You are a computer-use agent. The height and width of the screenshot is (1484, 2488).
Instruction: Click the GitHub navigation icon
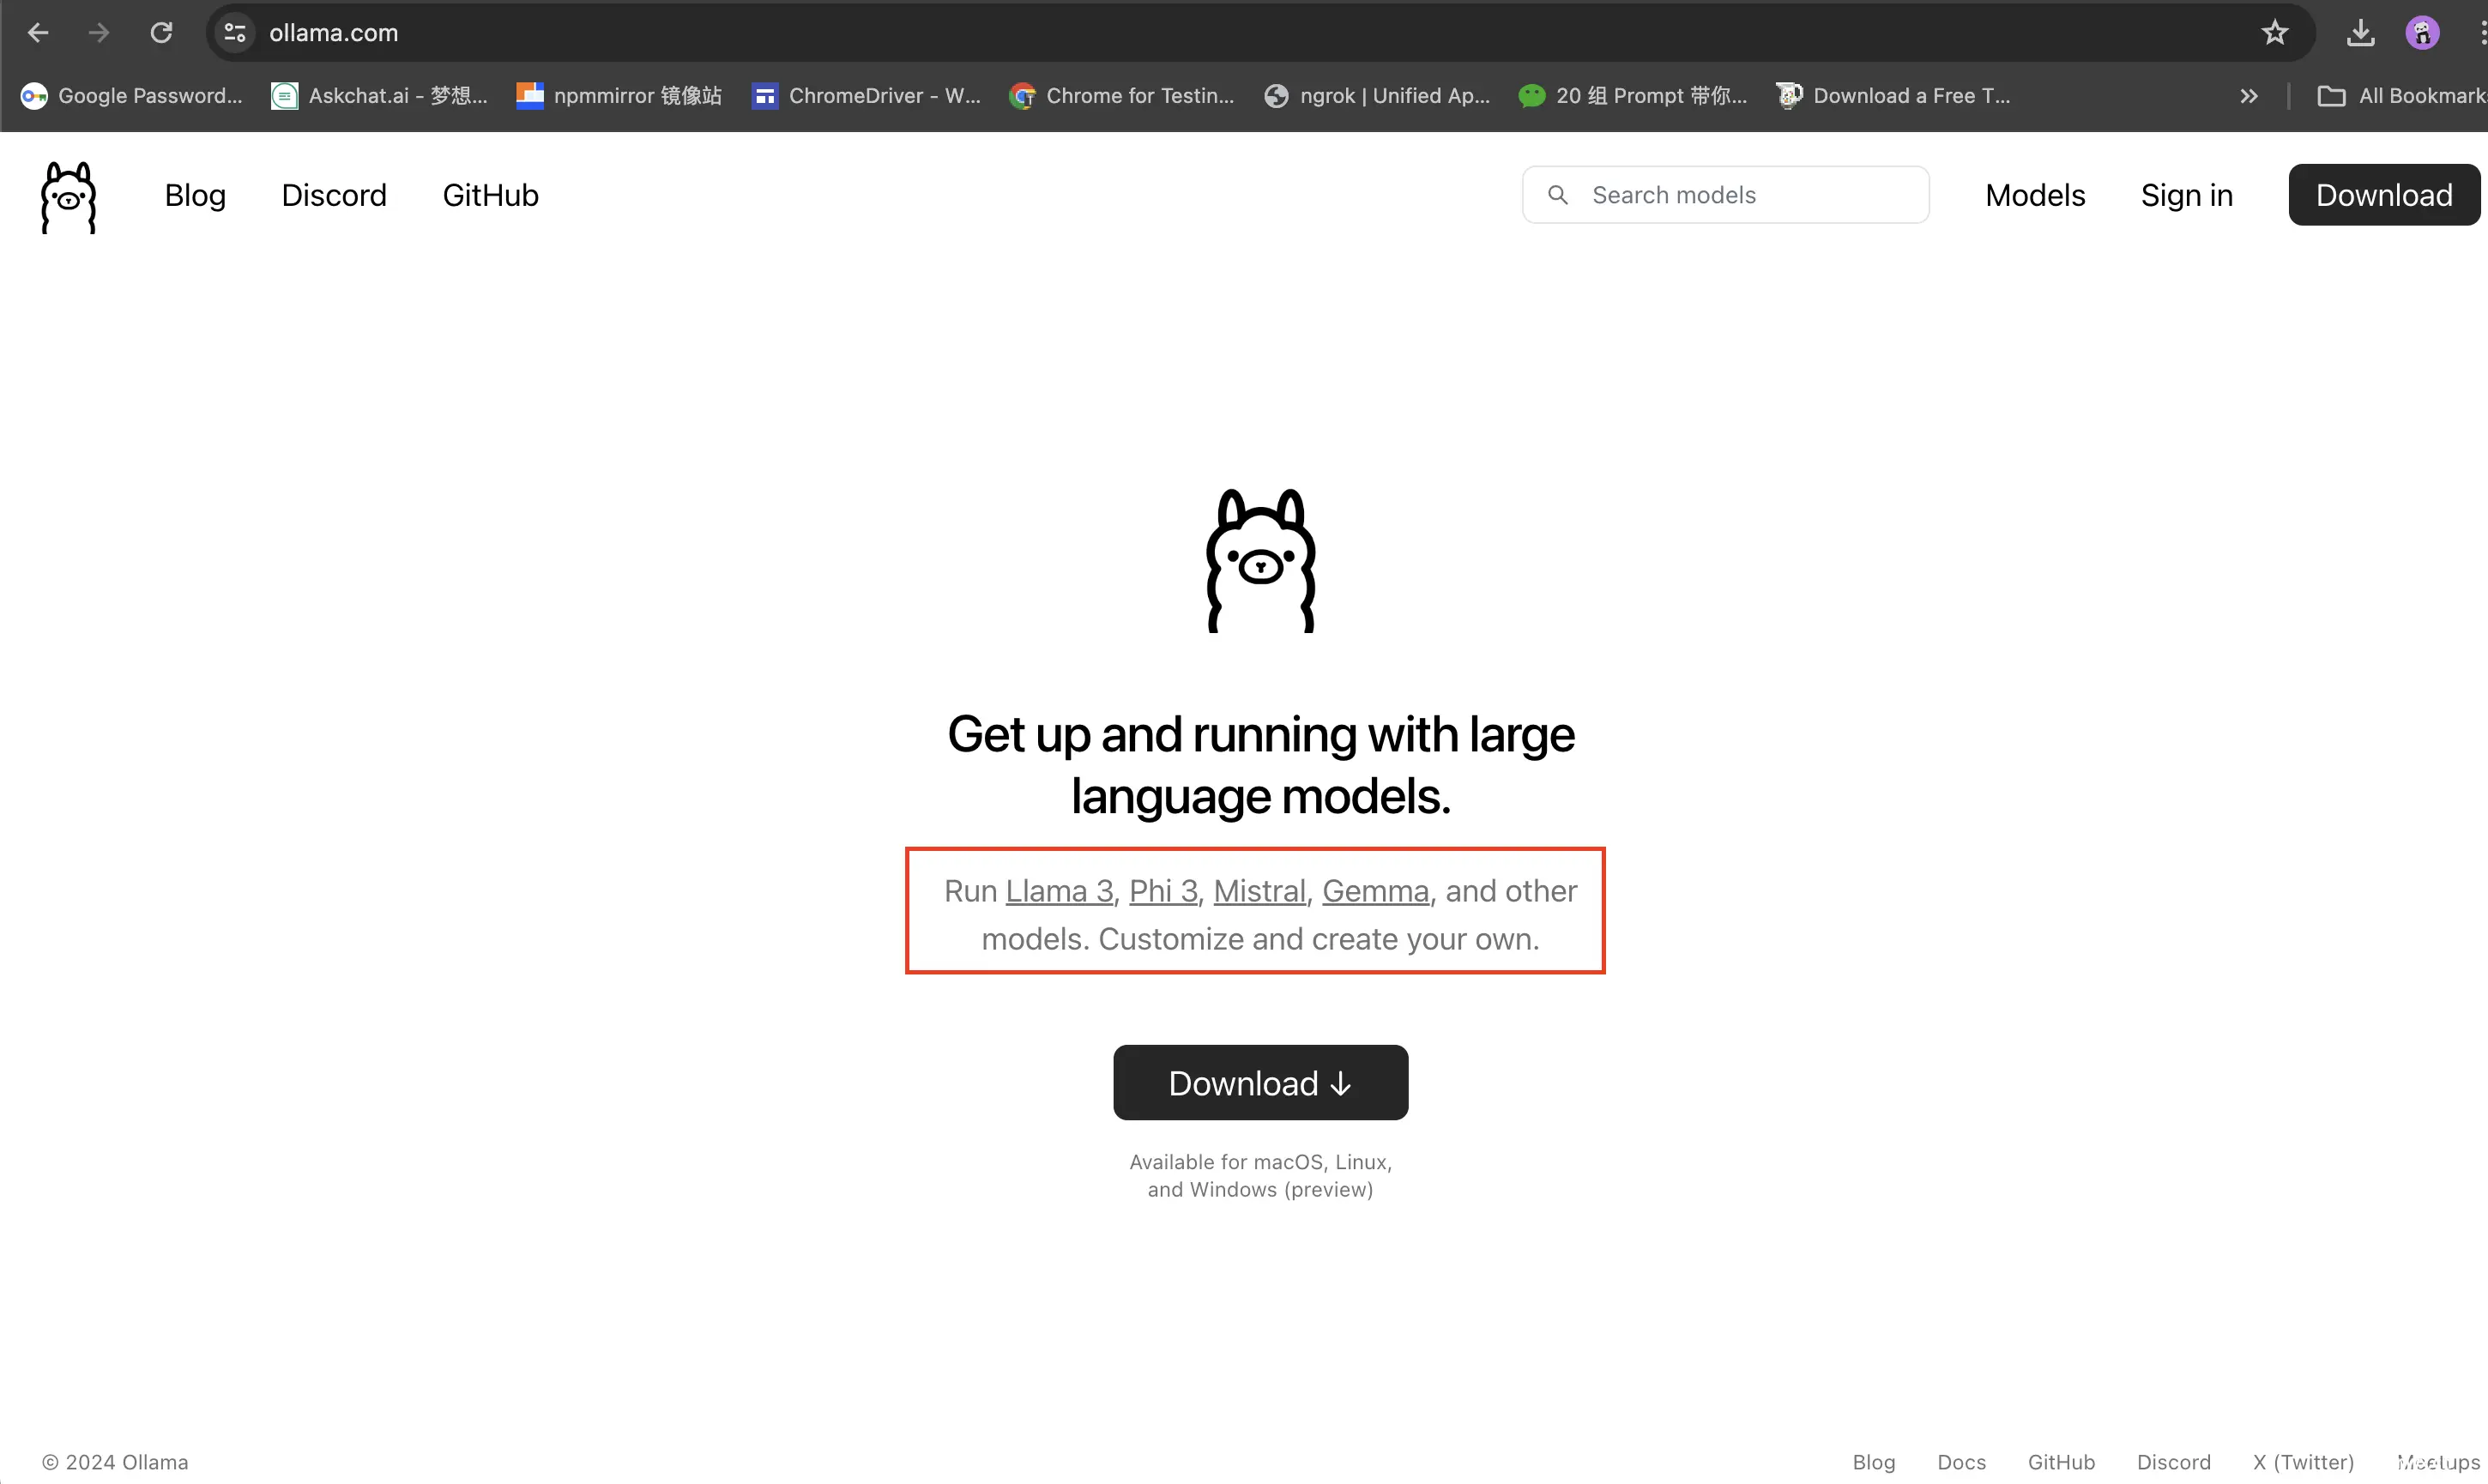pos(492,195)
